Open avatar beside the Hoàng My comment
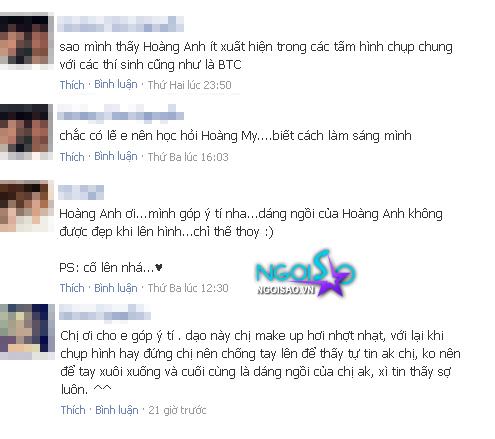The image size is (495, 439). coord(26,131)
